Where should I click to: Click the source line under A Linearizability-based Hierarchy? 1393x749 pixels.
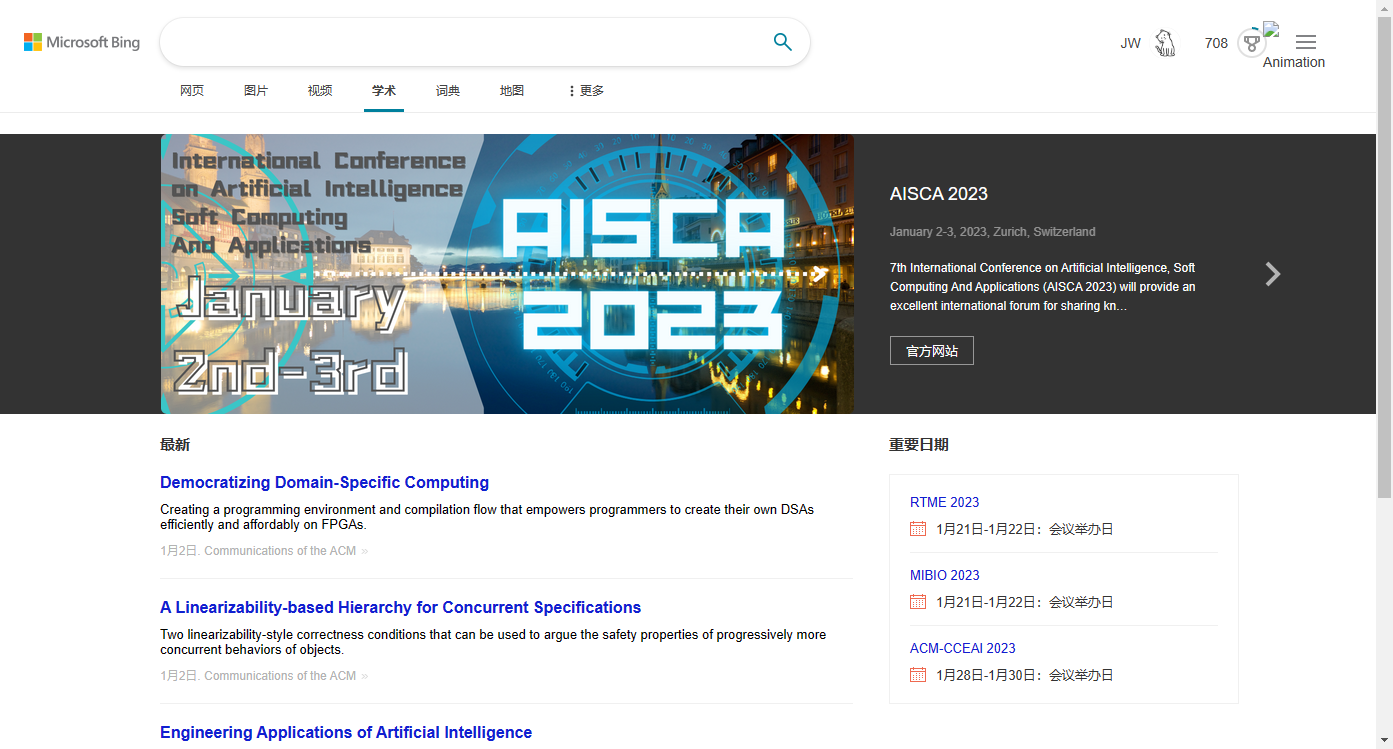click(264, 676)
